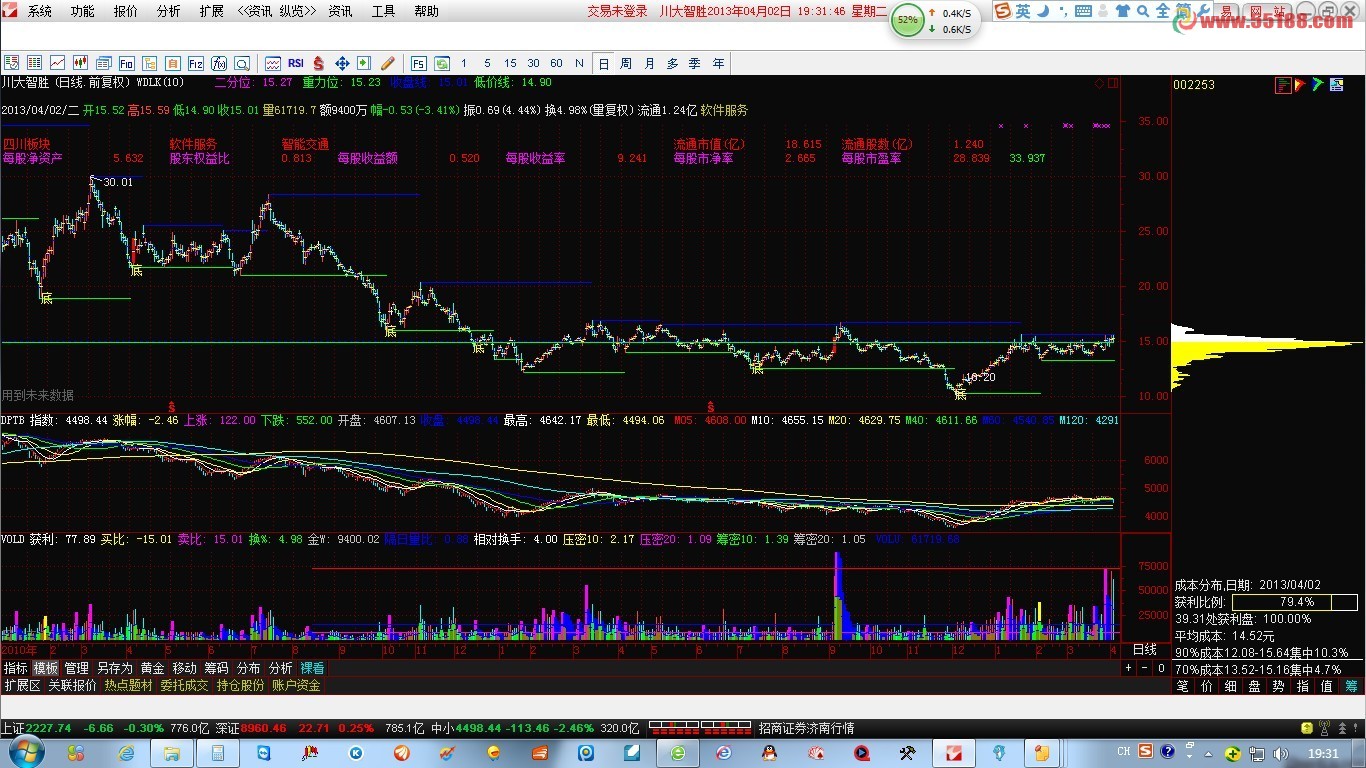Open the 工具 menu
Screen dimensions: 1366x768
point(383,11)
